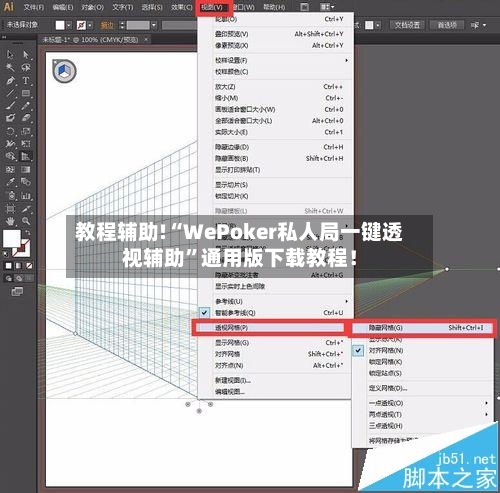500x493 pixels.
Task: Choose 定义网格(D)... entry
Action: (423, 388)
